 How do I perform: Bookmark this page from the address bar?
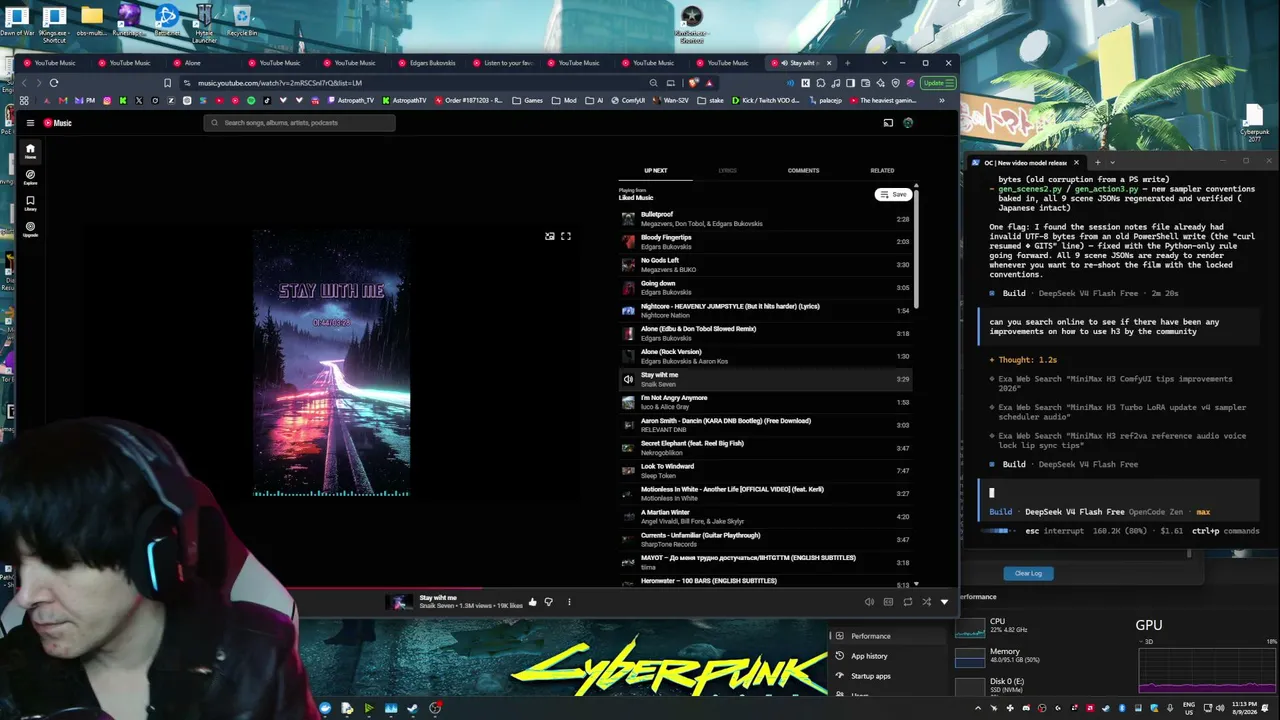[167, 83]
